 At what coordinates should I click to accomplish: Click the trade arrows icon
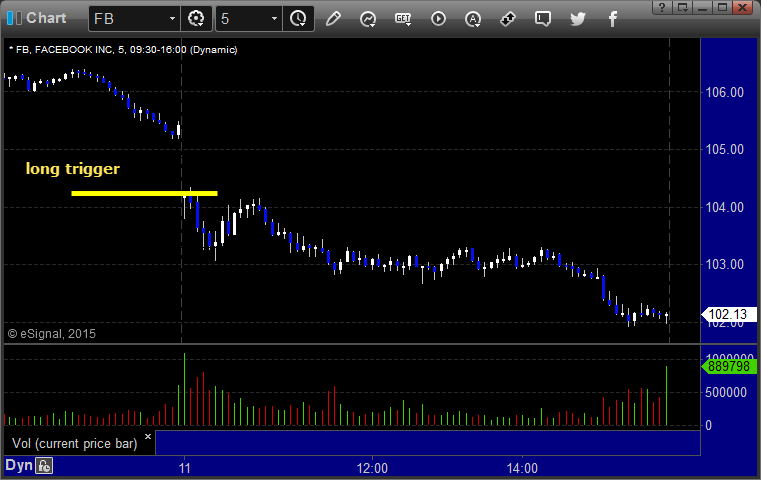508,19
